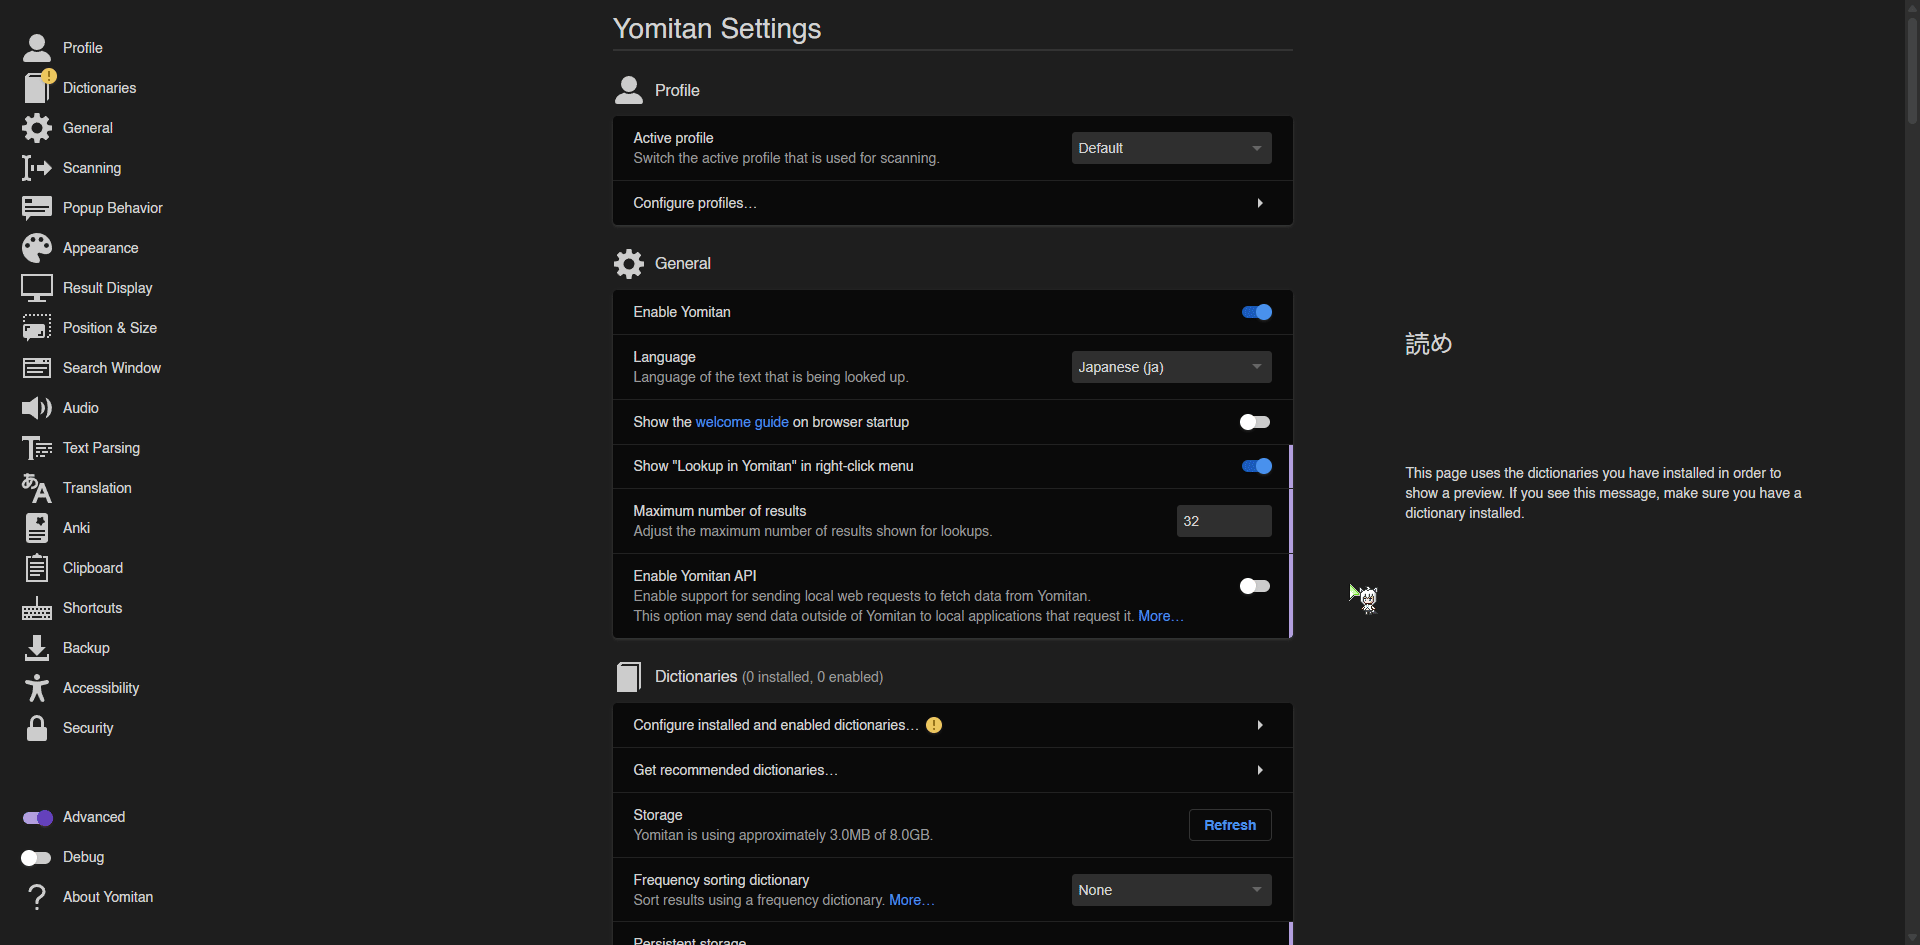
Task: Turn on the Enable Yomitan API switch
Action: (x=1256, y=586)
